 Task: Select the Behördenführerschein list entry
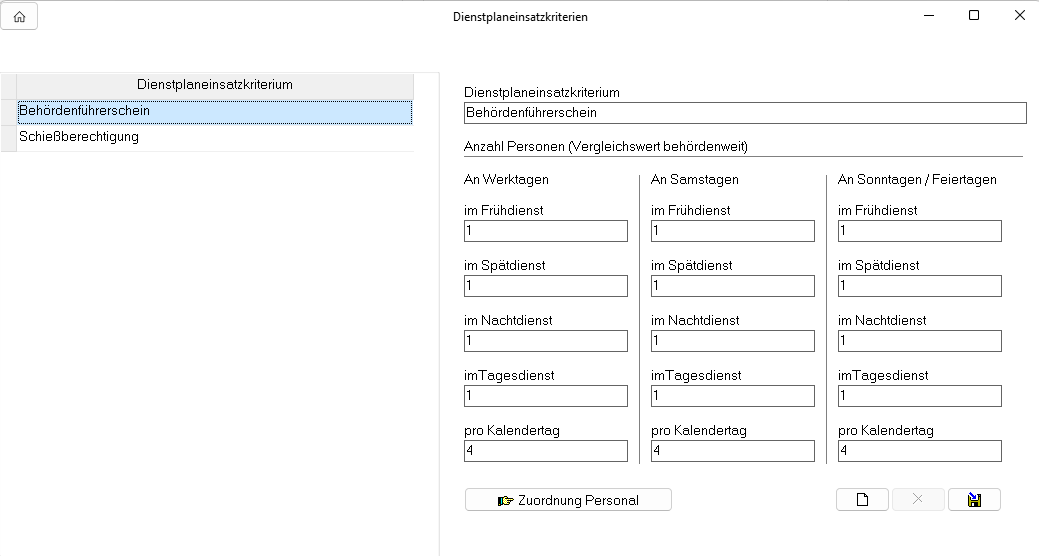tap(214, 111)
